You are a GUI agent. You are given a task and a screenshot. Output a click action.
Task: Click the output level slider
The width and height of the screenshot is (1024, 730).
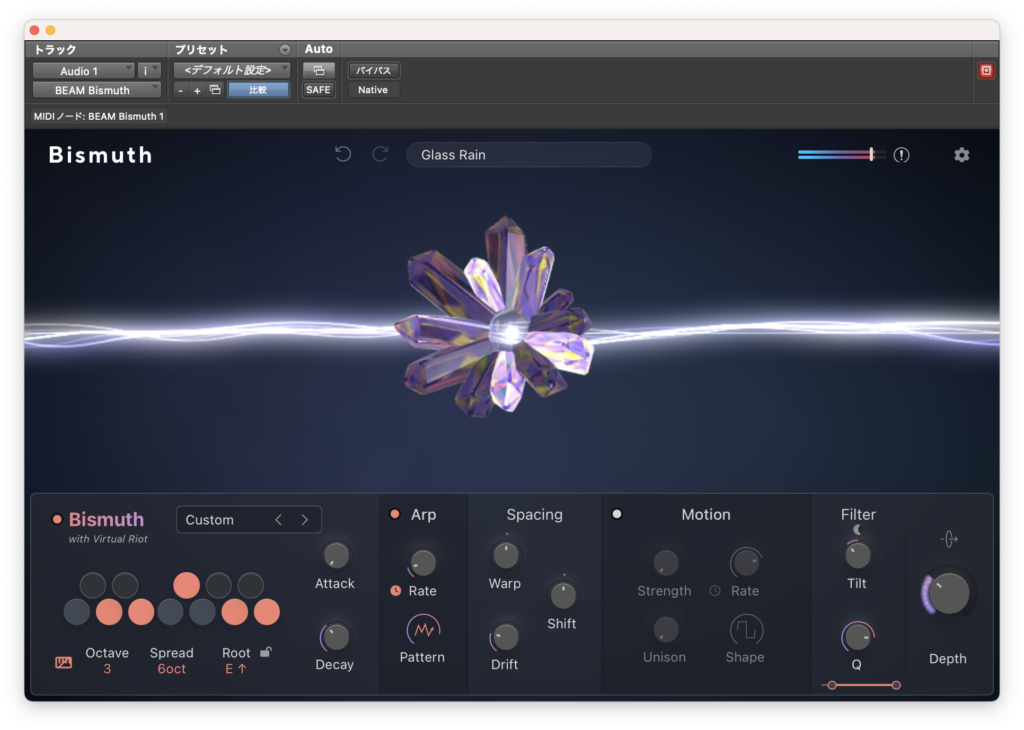point(841,155)
